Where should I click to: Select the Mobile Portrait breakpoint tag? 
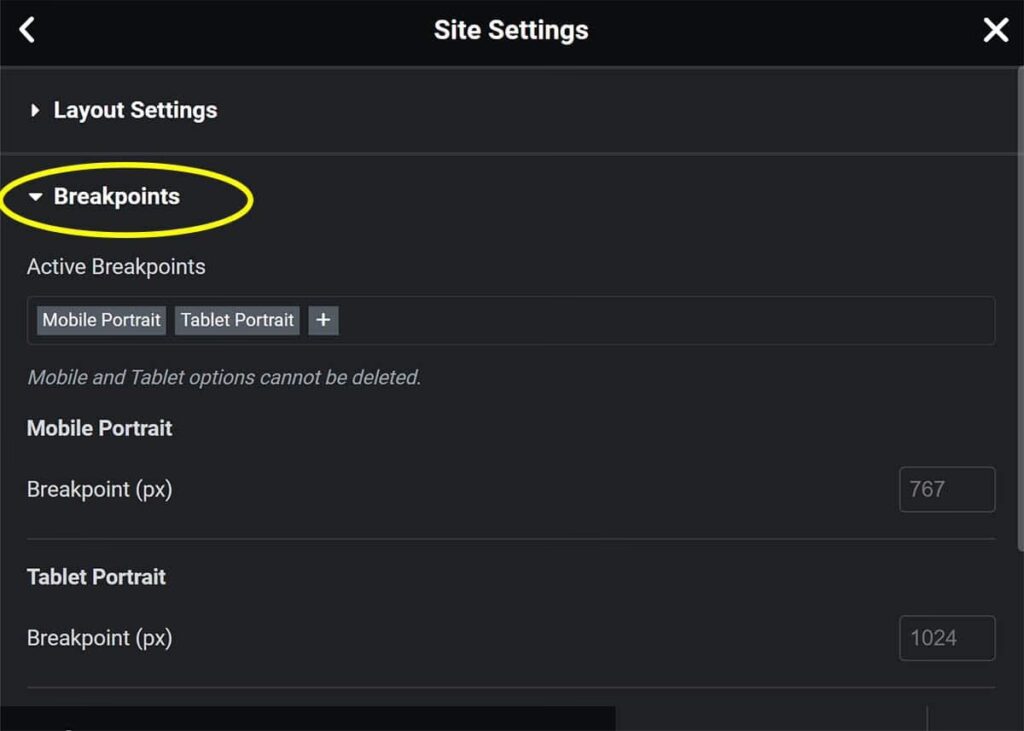point(101,320)
